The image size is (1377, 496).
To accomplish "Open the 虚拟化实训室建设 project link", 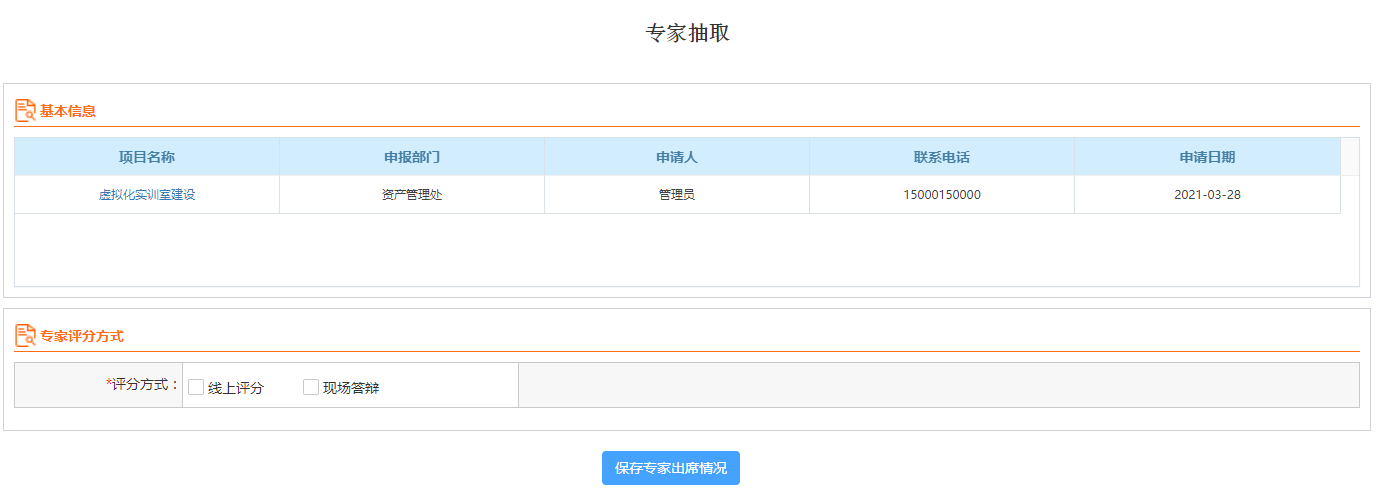I will (147, 195).
